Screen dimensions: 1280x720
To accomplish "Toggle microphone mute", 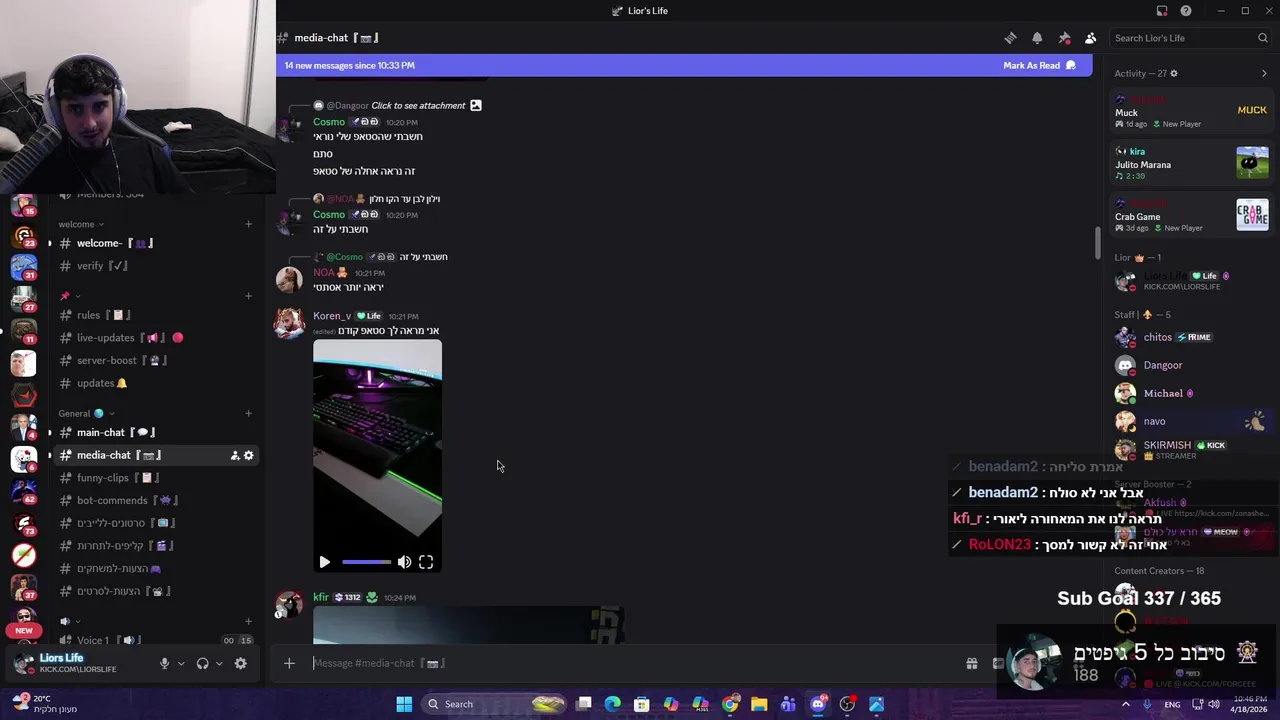I will pyautogui.click(x=164, y=663).
